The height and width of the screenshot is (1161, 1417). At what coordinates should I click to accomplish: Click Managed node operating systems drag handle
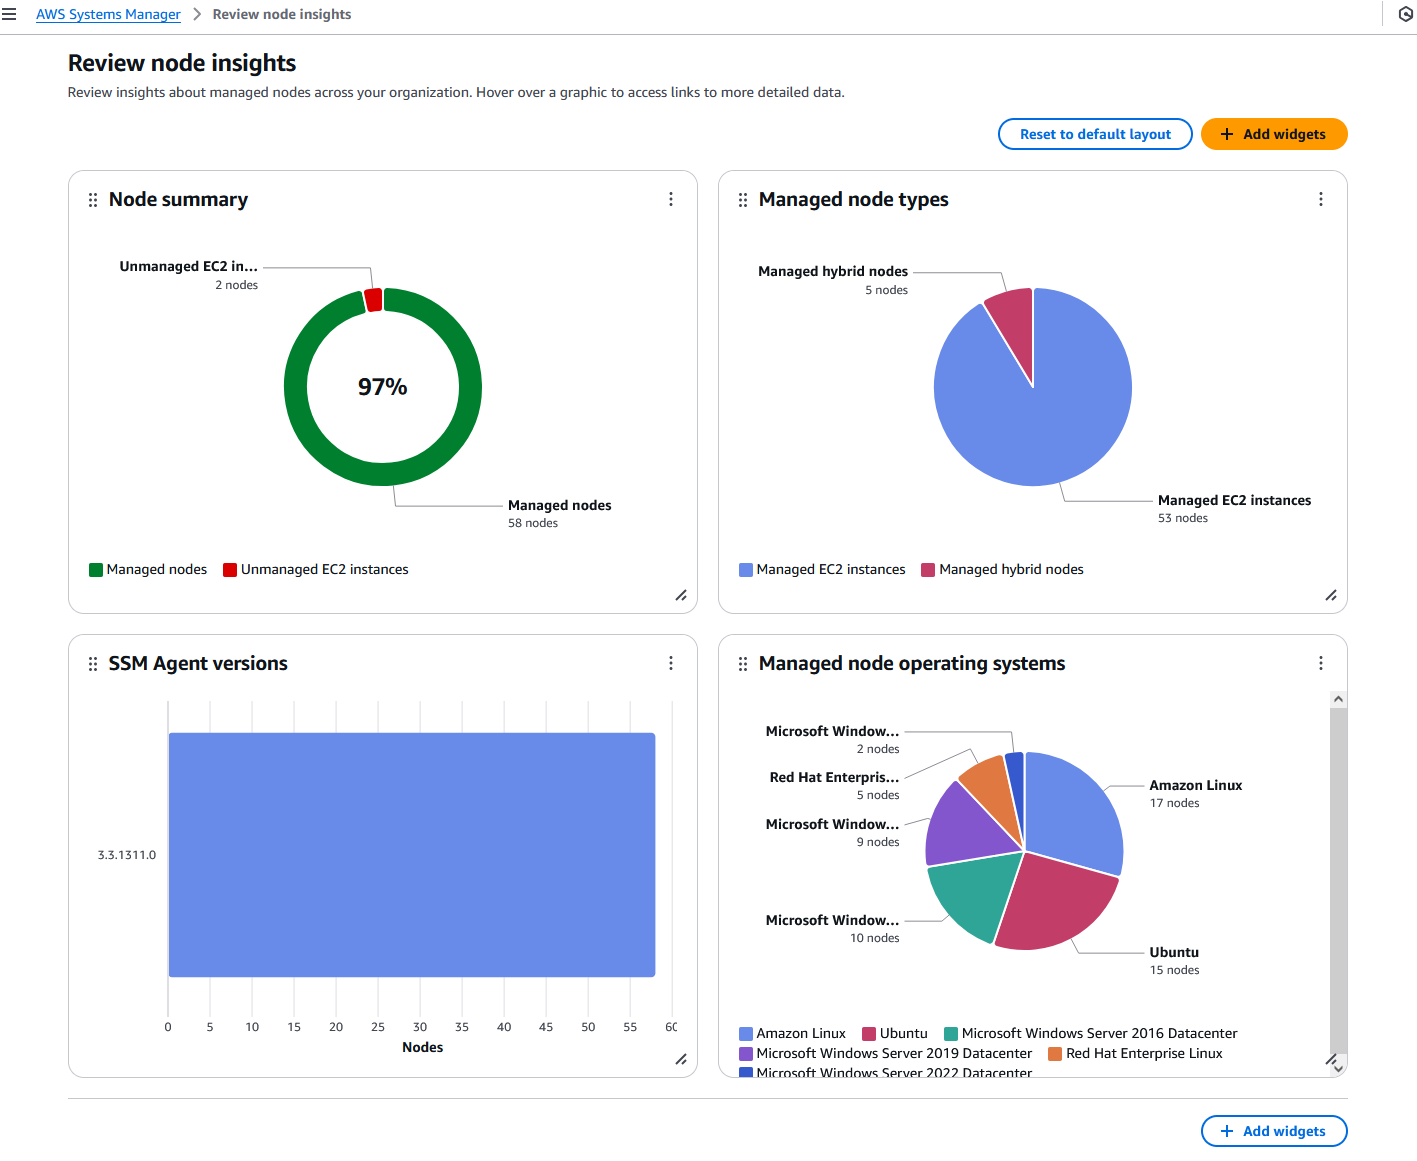pyautogui.click(x=743, y=664)
